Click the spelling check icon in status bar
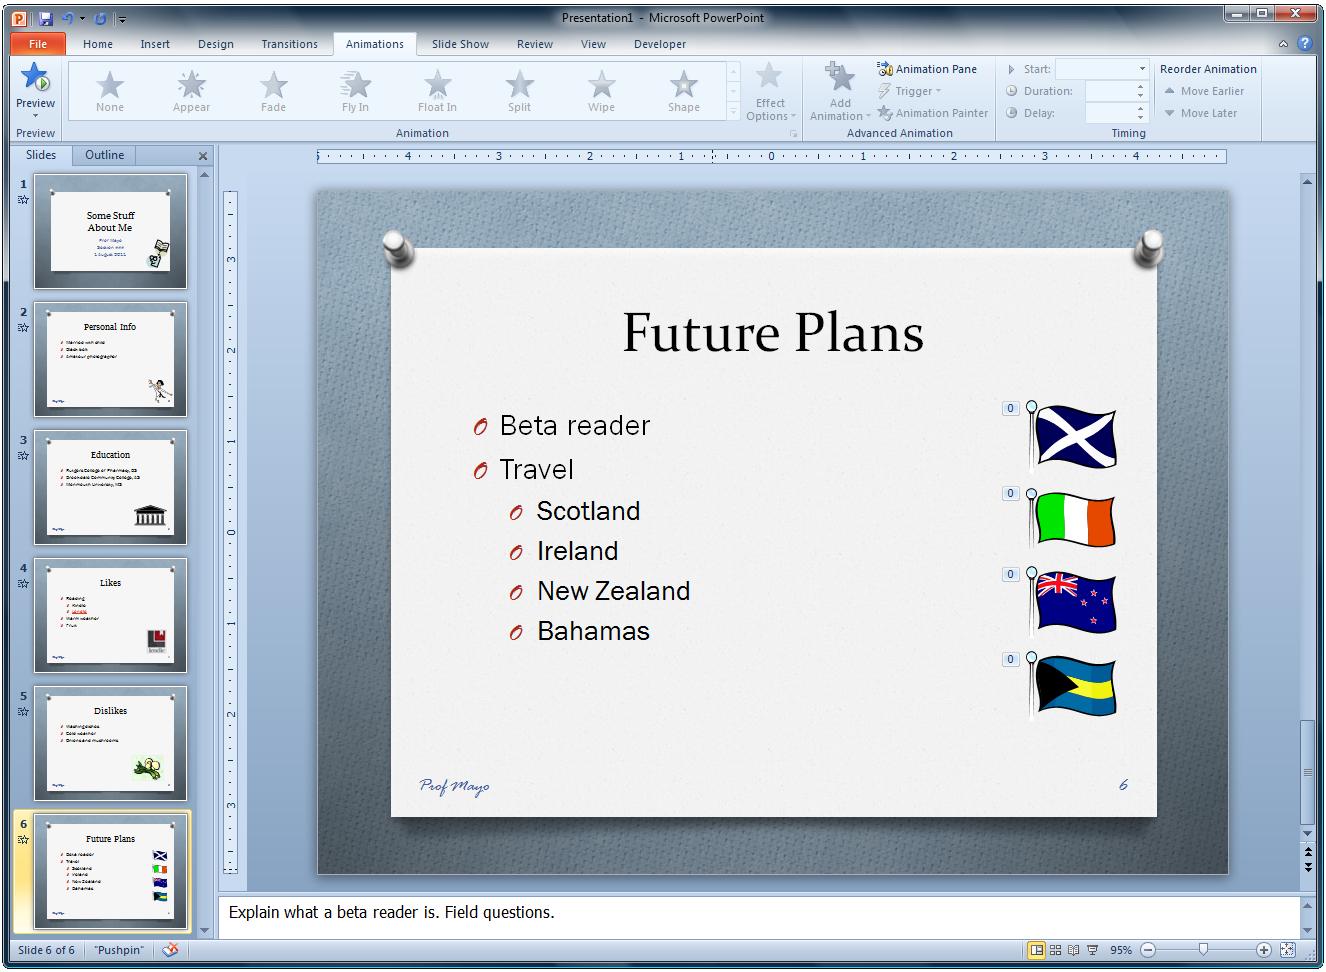The width and height of the screenshot is (1326, 972). [170, 950]
